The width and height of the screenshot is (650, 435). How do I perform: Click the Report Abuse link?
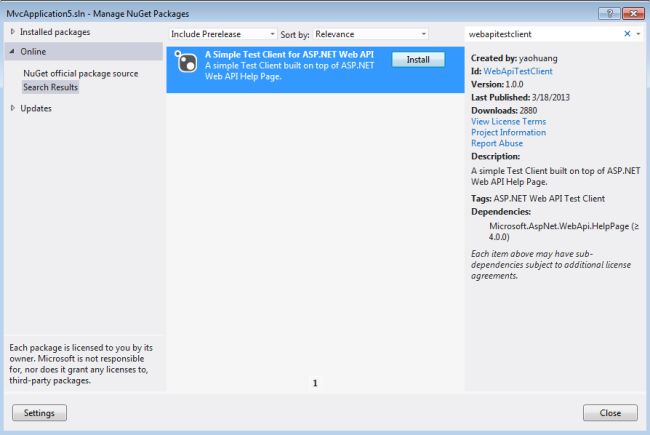tap(497, 143)
